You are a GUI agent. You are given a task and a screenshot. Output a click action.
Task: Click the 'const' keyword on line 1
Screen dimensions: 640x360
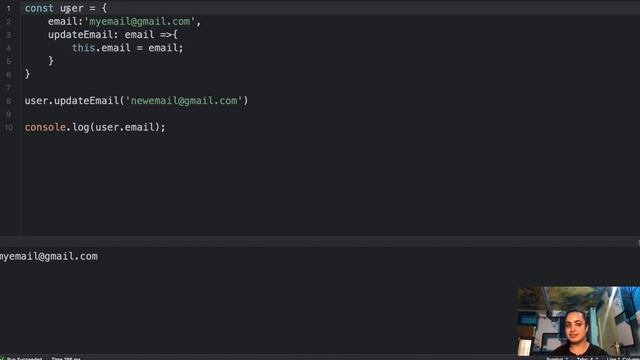click(39, 8)
